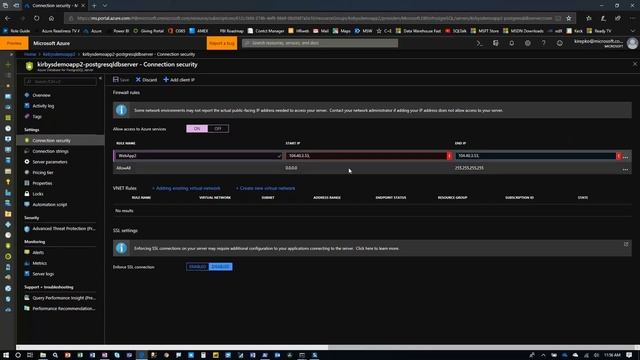Click the Discard X toolbar button
The height and width of the screenshot is (360, 640).
point(146,80)
